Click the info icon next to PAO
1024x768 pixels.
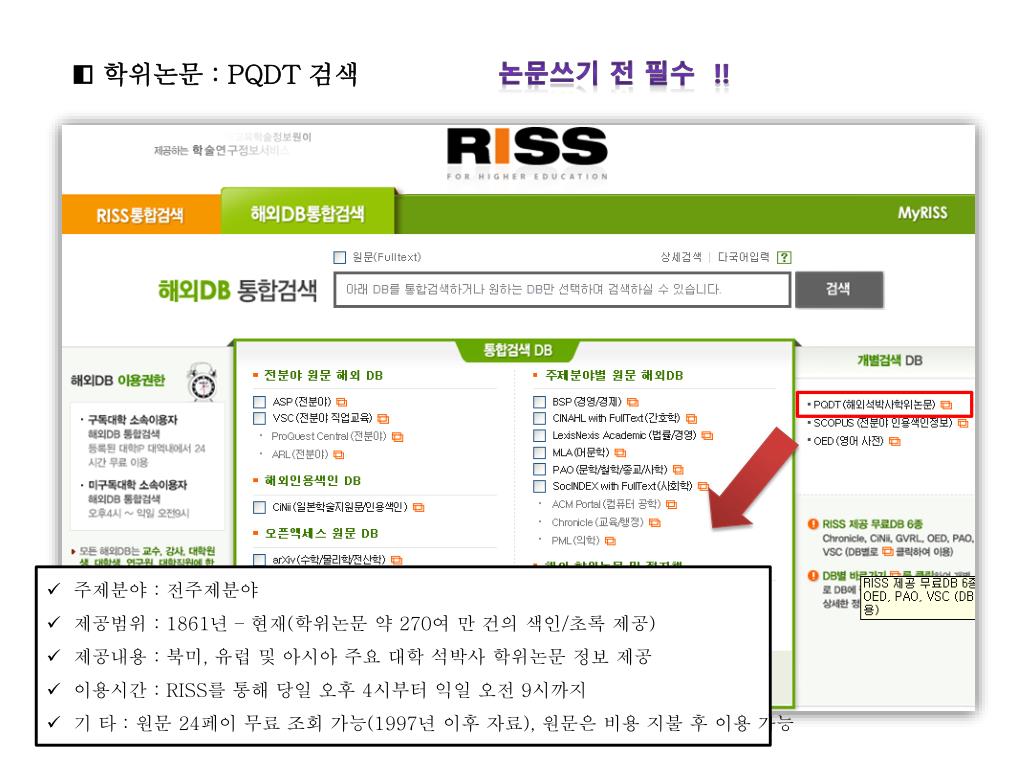coord(678,470)
